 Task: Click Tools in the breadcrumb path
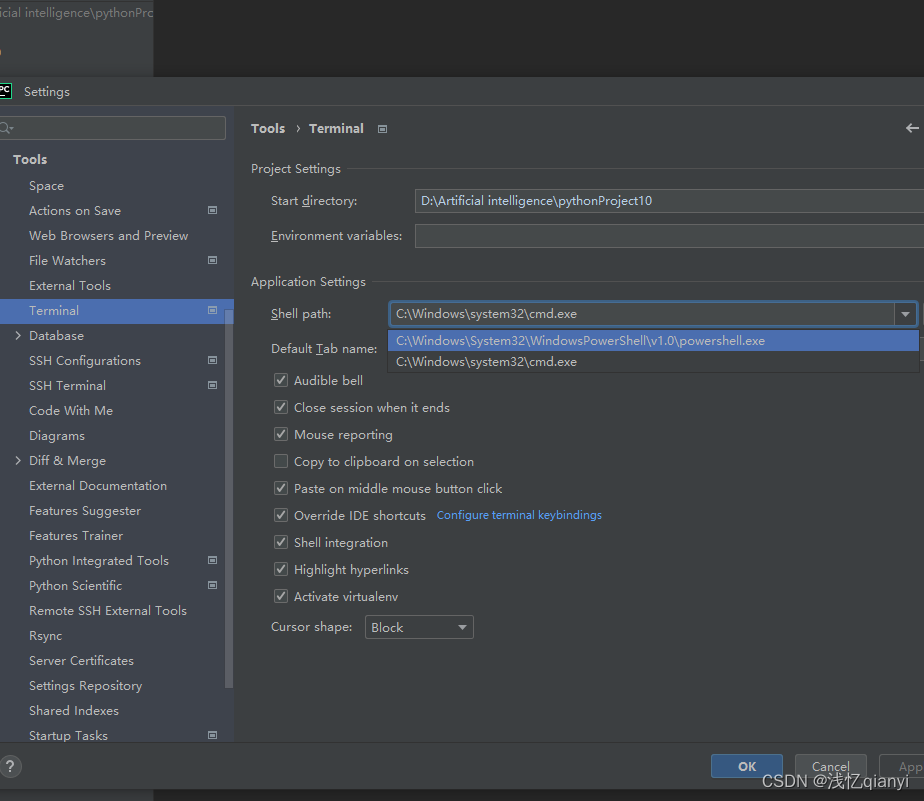[267, 128]
